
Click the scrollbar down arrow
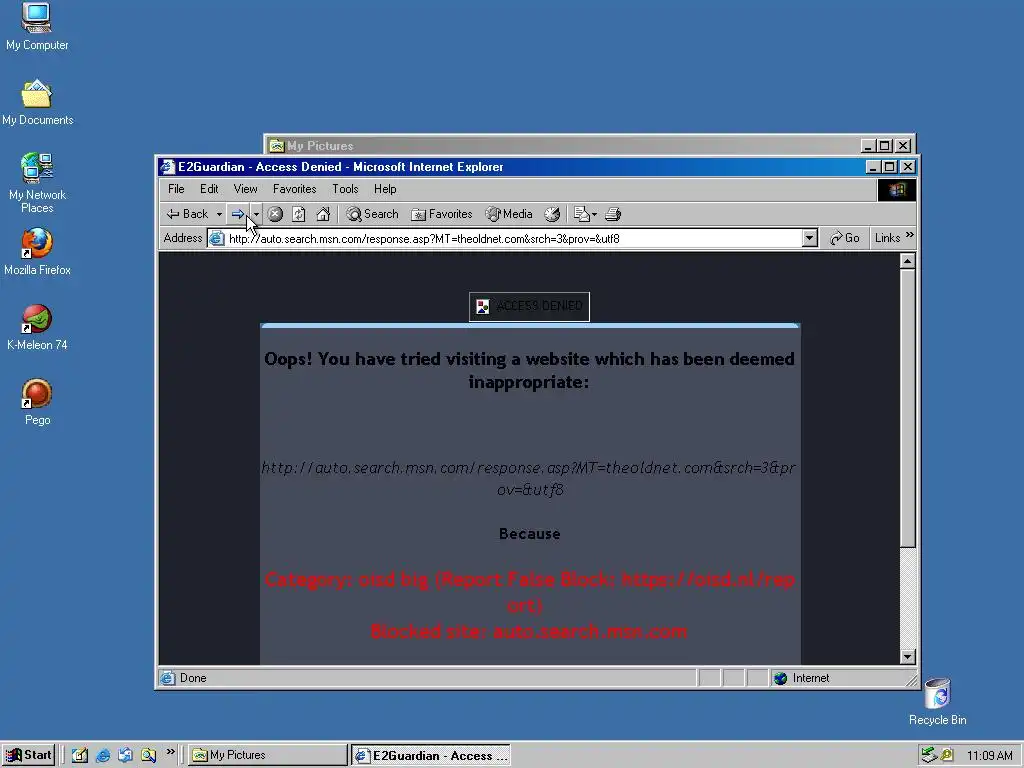[x=907, y=657]
